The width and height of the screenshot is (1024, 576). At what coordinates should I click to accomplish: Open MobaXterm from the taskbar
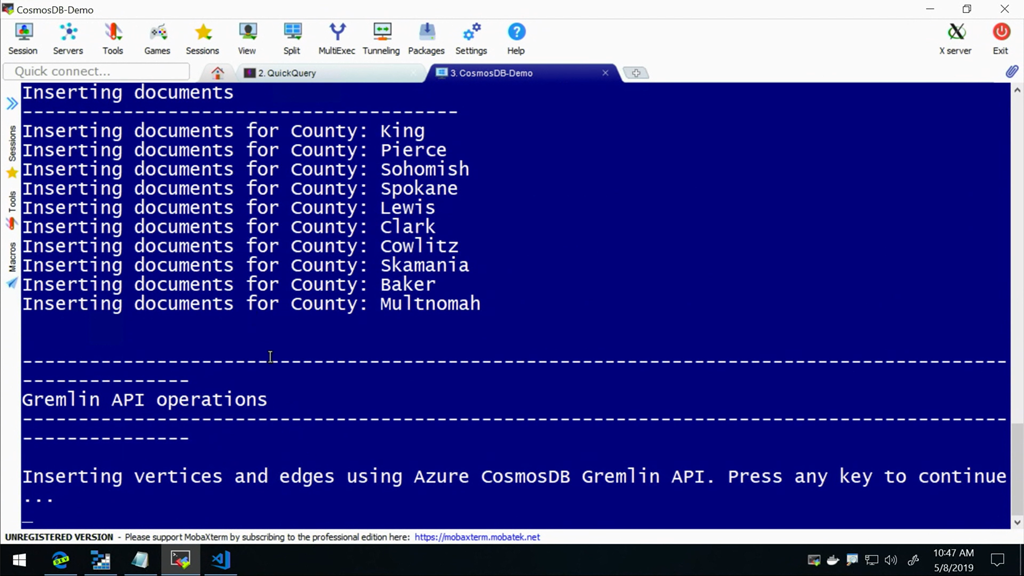180,560
